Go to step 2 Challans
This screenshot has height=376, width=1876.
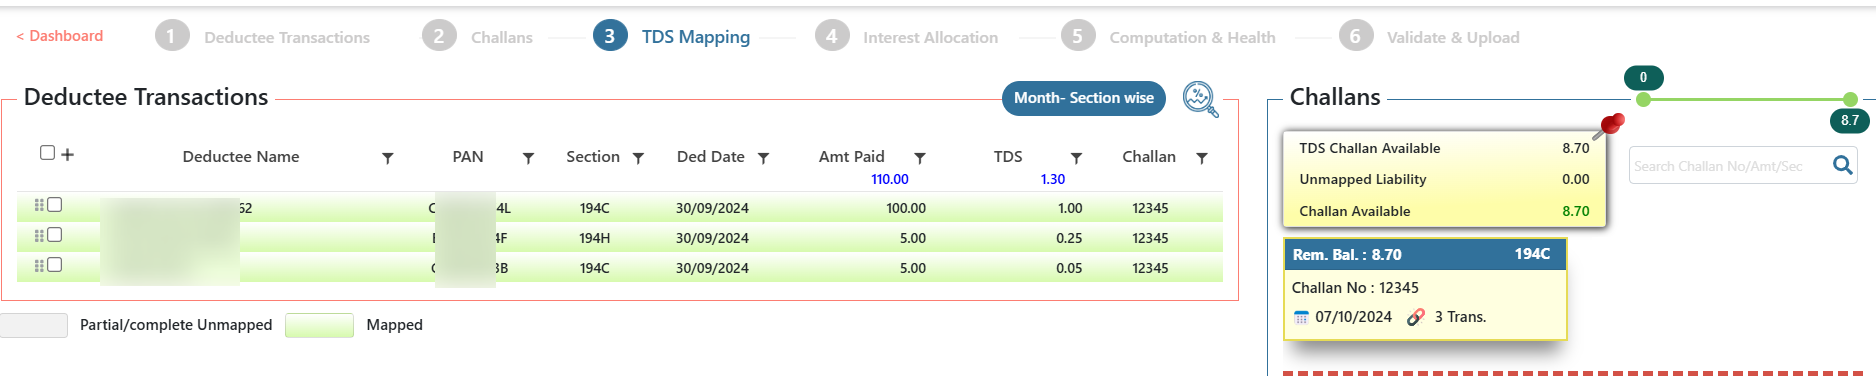coord(478,37)
